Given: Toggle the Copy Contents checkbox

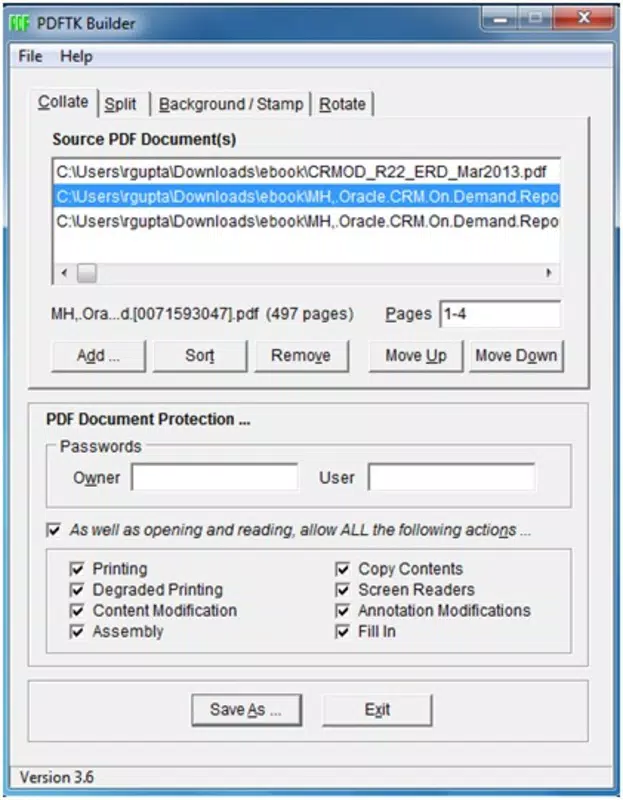Looking at the screenshot, I should [x=342, y=569].
